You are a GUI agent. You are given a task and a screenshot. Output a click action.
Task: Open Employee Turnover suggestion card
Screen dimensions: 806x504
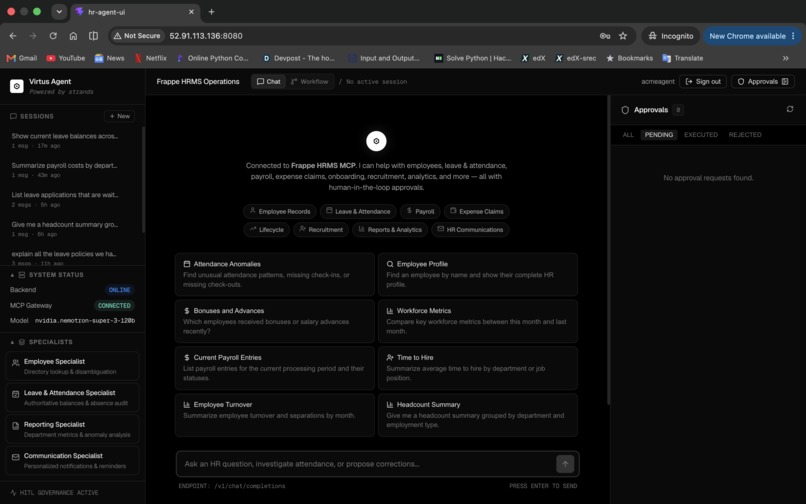pyautogui.click(x=274, y=415)
